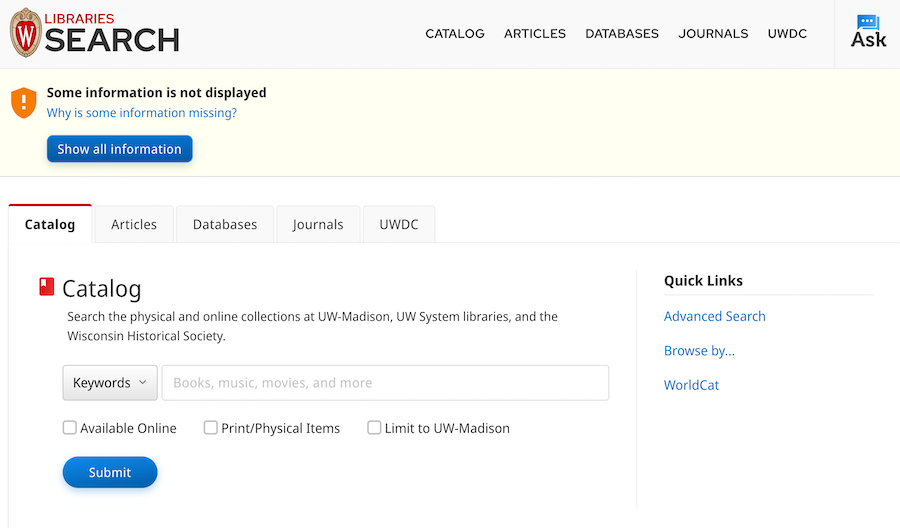Screen dimensions: 900x528
Task: Expand the Keywords search type dropdown
Action: tap(110, 383)
